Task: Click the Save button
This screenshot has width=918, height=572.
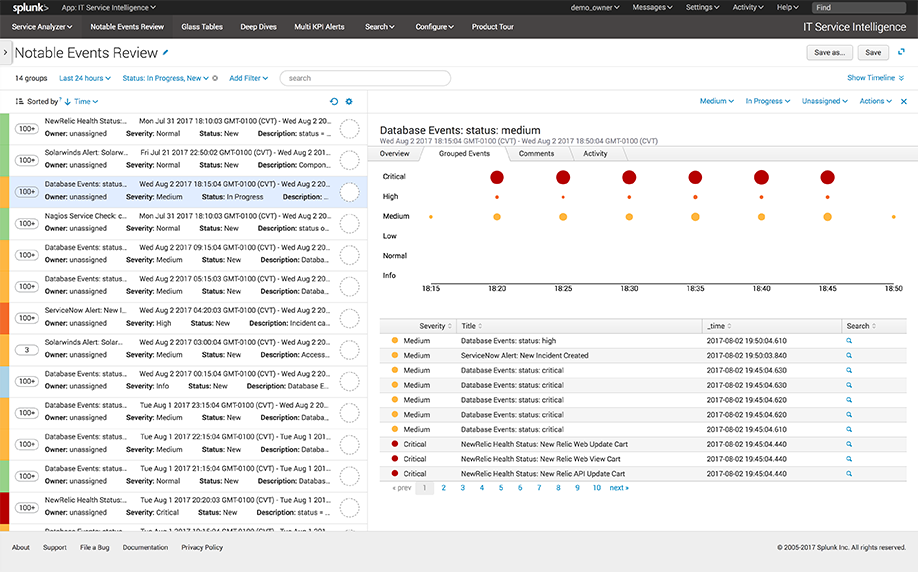Action: (x=873, y=53)
